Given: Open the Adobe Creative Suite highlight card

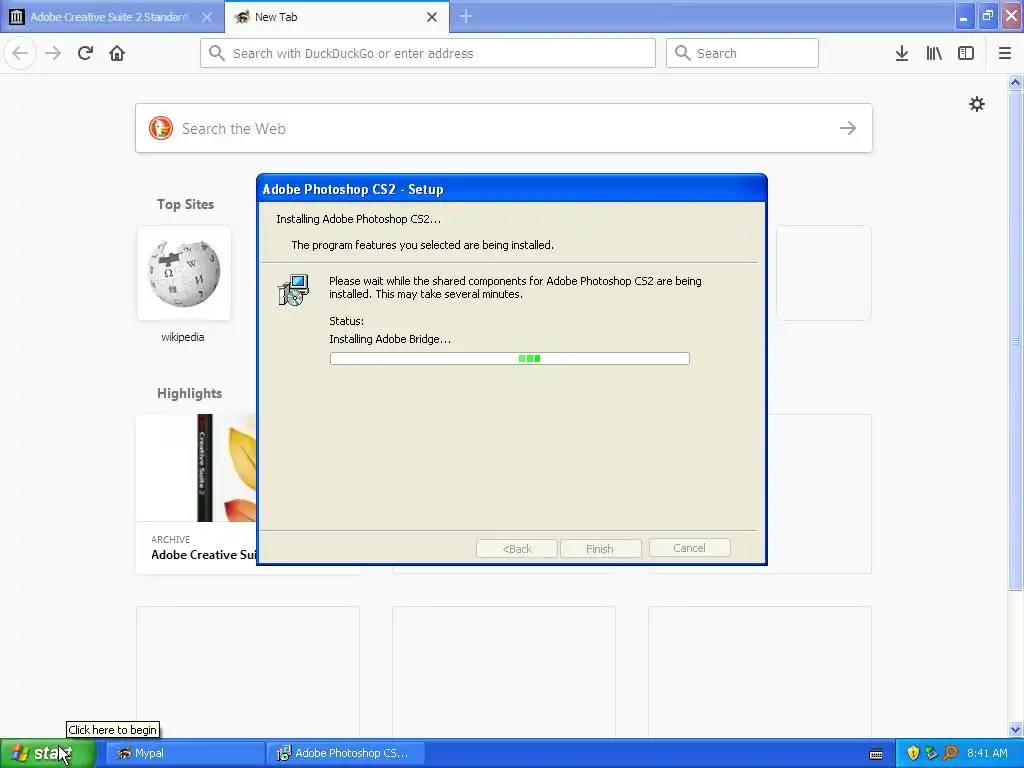Looking at the screenshot, I should 197,494.
